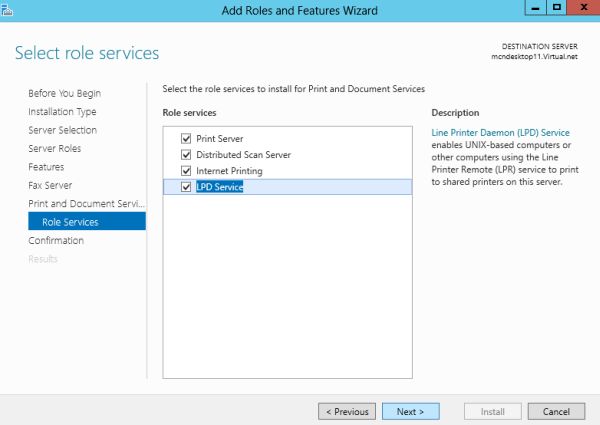The height and width of the screenshot is (425, 600).
Task: Uncheck the Internet Printing checkbox
Action: tap(185, 171)
